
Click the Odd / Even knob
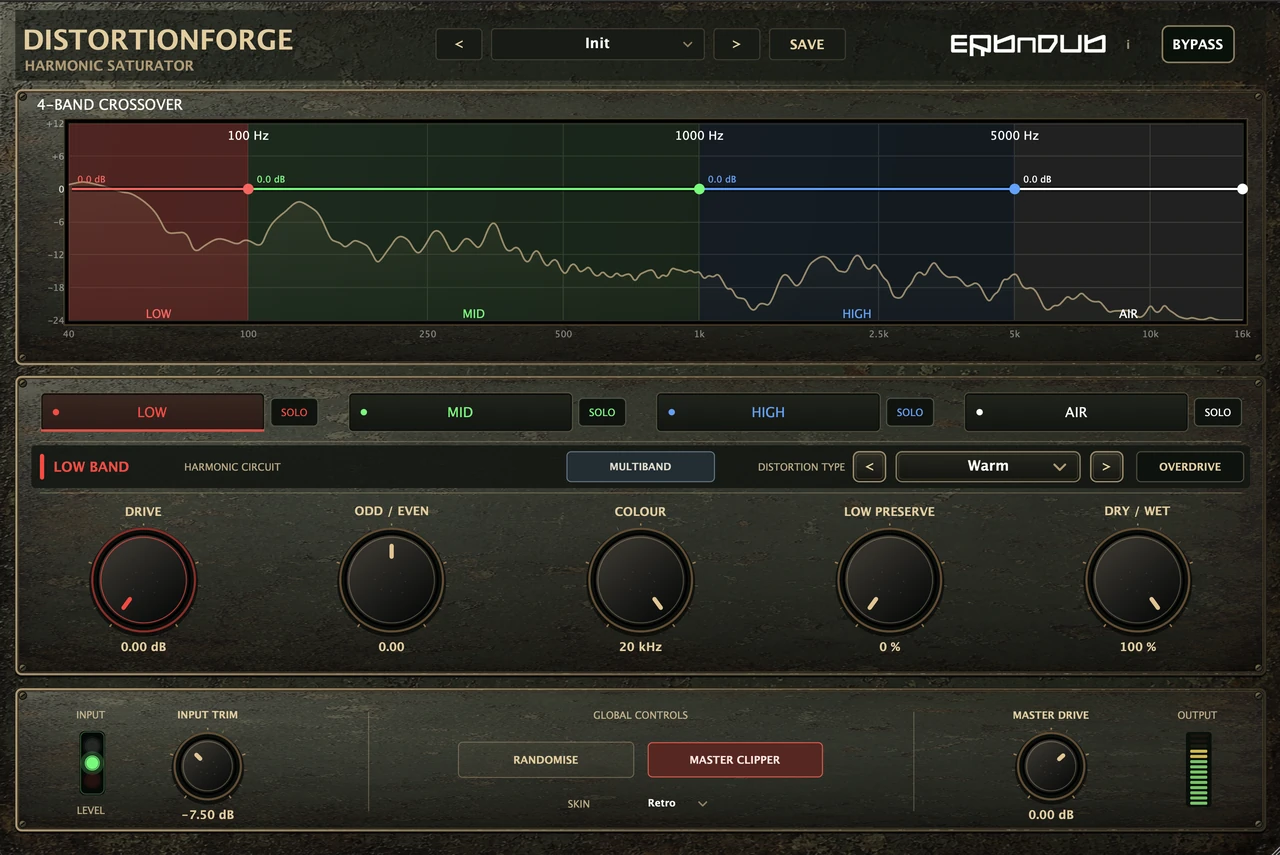(391, 581)
